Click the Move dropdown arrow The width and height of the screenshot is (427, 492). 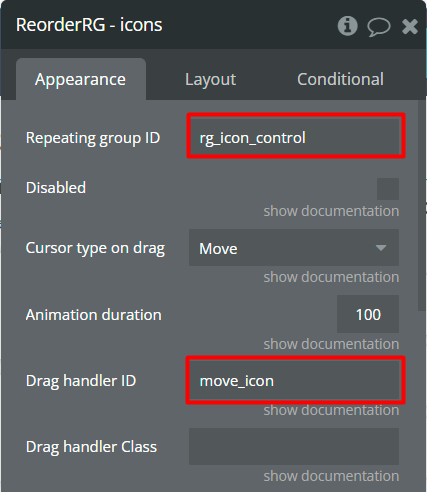381,248
